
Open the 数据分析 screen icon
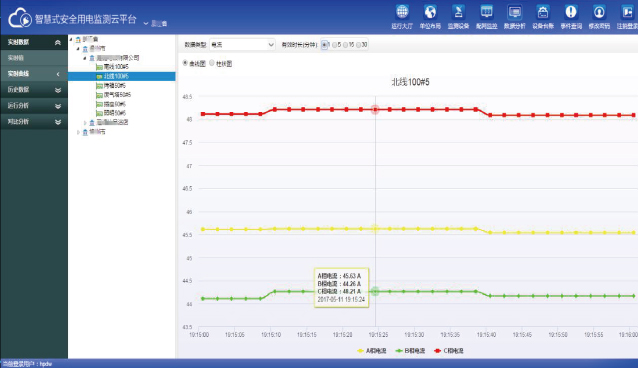(515, 12)
